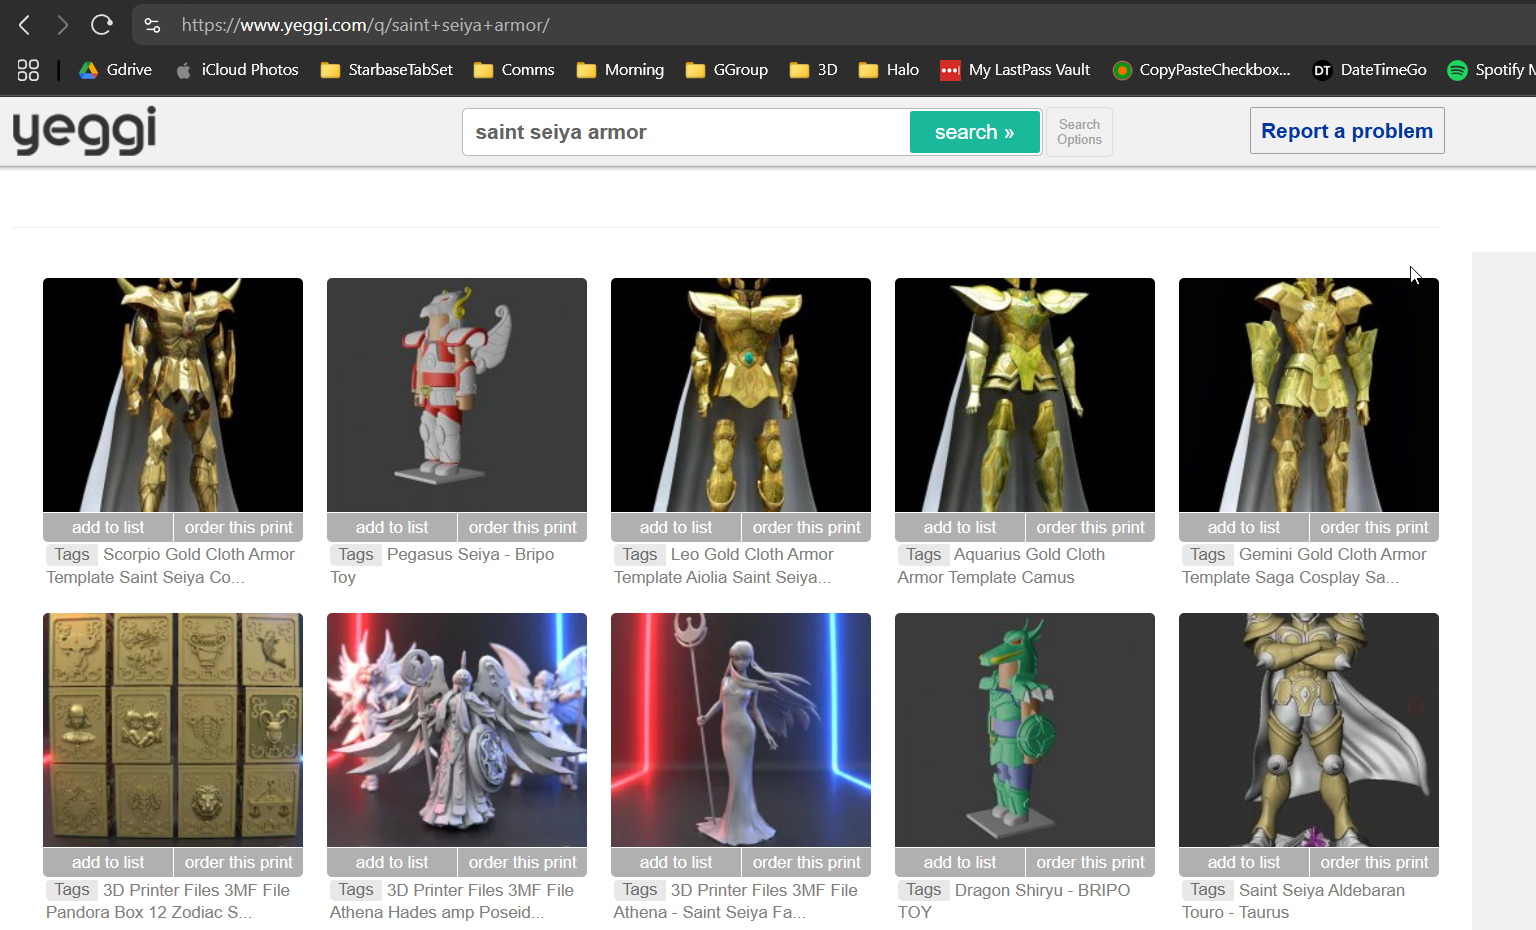Order print of Pegasus Seiya Bripo Toy
The width and height of the screenshot is (1536, 930).
[x=523, y=527]
